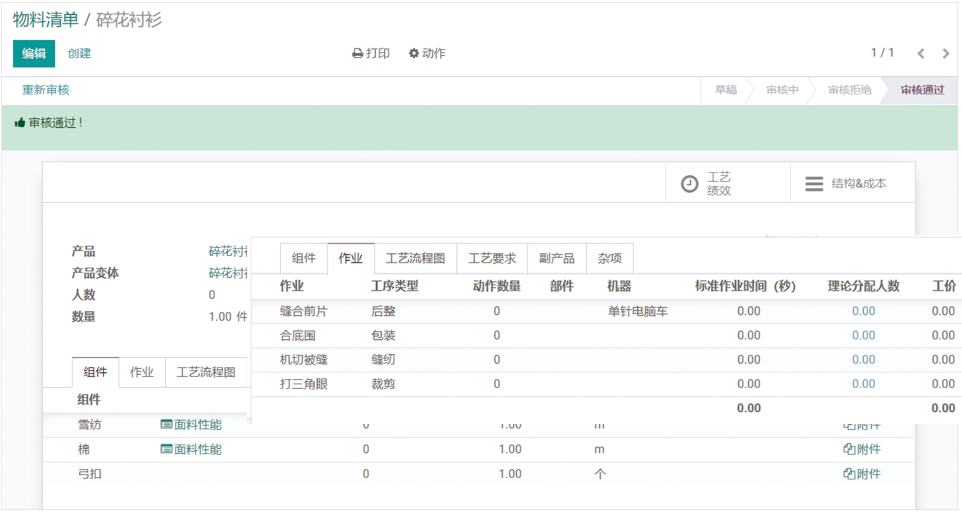Click the 打印 printer button
The width and height of the screenshot is (962, 513).
[371, 53]
